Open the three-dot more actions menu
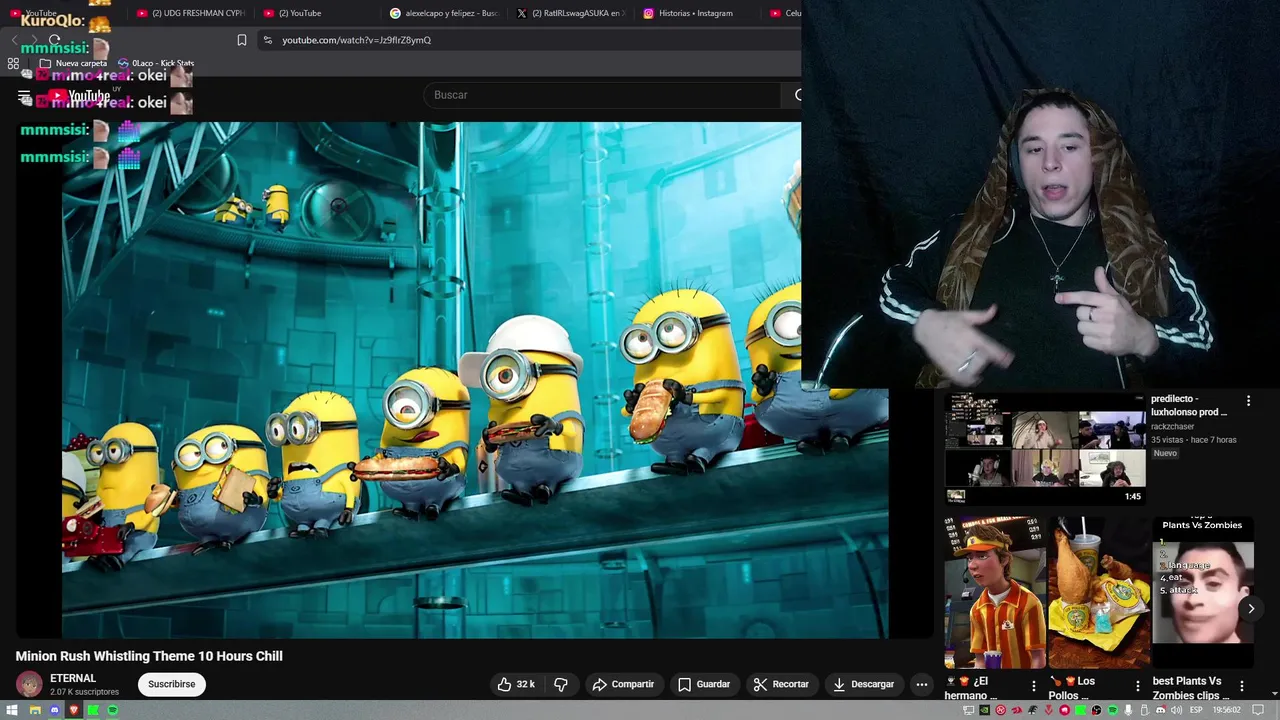This screenshot has width=1280, height=720. [x=922, y=684]
